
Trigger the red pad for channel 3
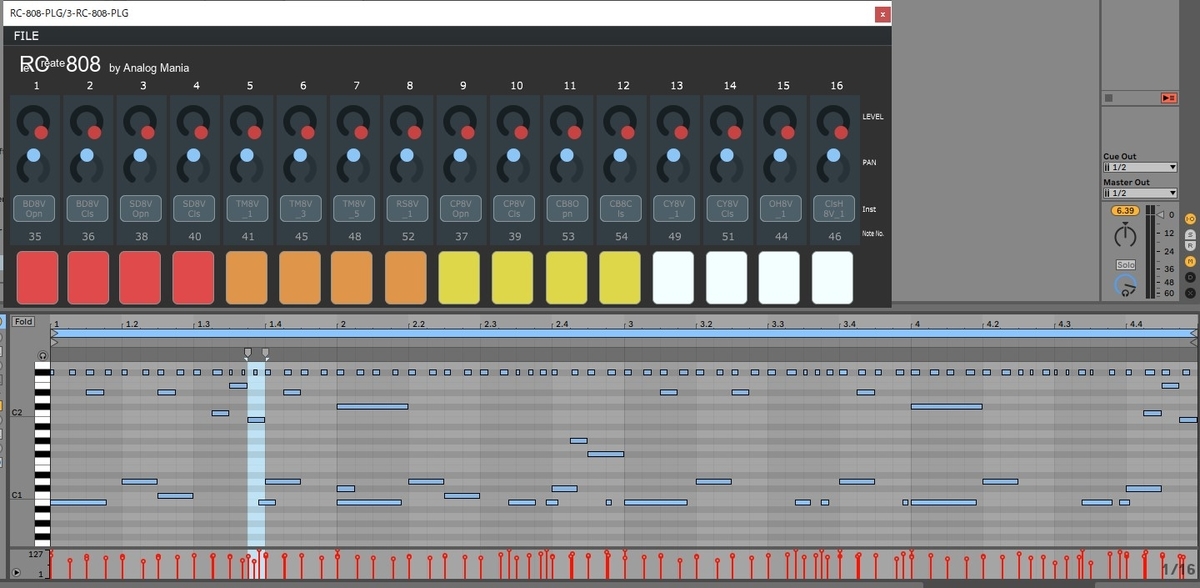[x=141, y=278]
